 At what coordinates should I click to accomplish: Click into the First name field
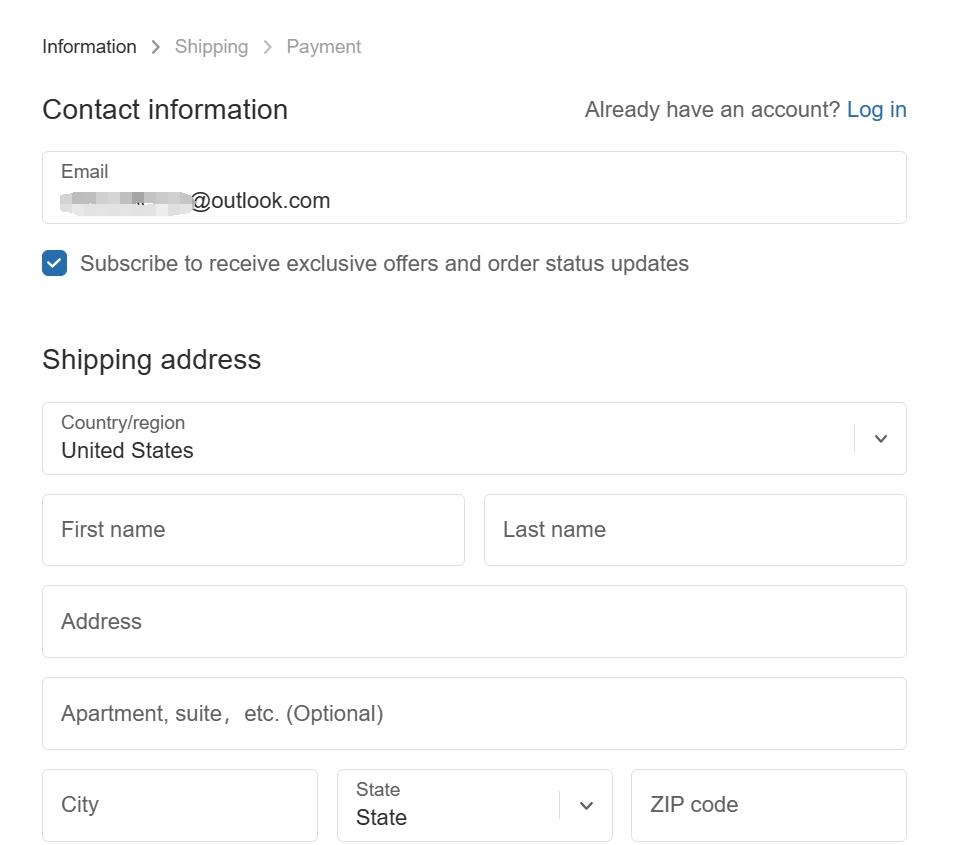253,530
